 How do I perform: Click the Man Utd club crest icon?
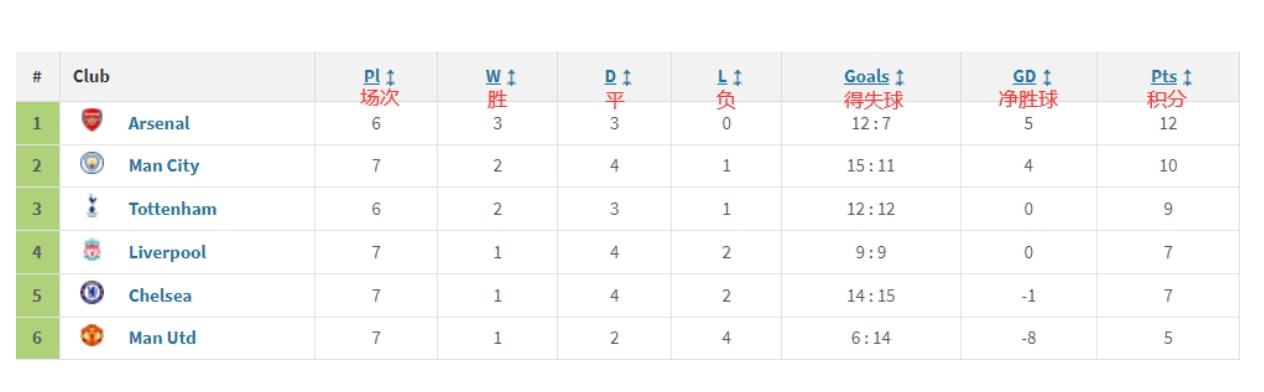pyautogui.click(x=92, y=337)
